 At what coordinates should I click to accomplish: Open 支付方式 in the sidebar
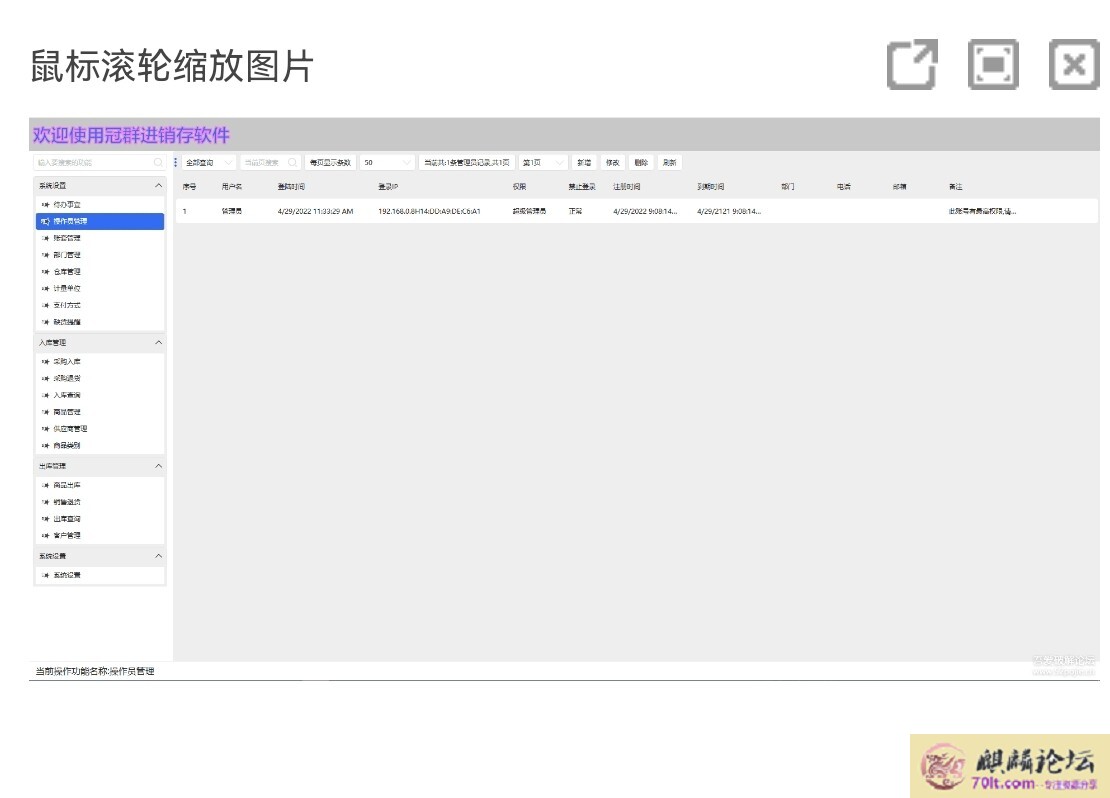[x=99, y=305]
